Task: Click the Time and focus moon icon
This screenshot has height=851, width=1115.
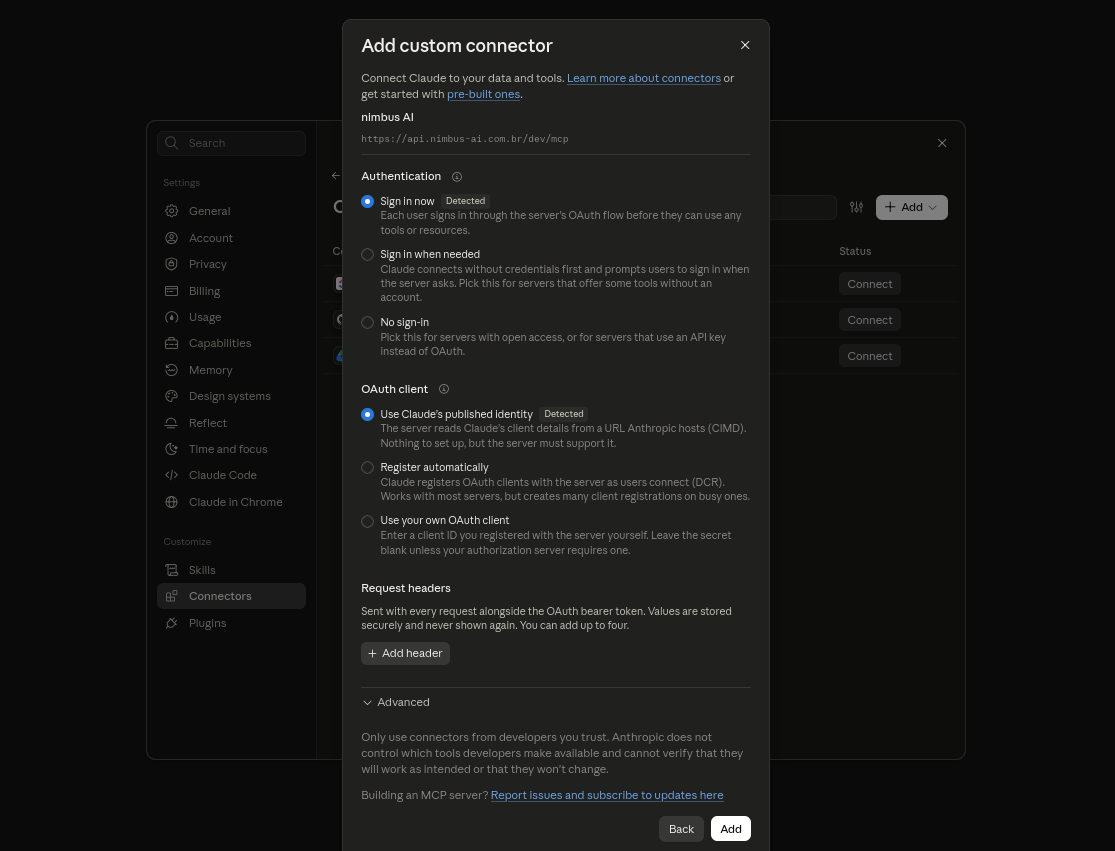Action: pyautogui.click(x=171, y=449)
